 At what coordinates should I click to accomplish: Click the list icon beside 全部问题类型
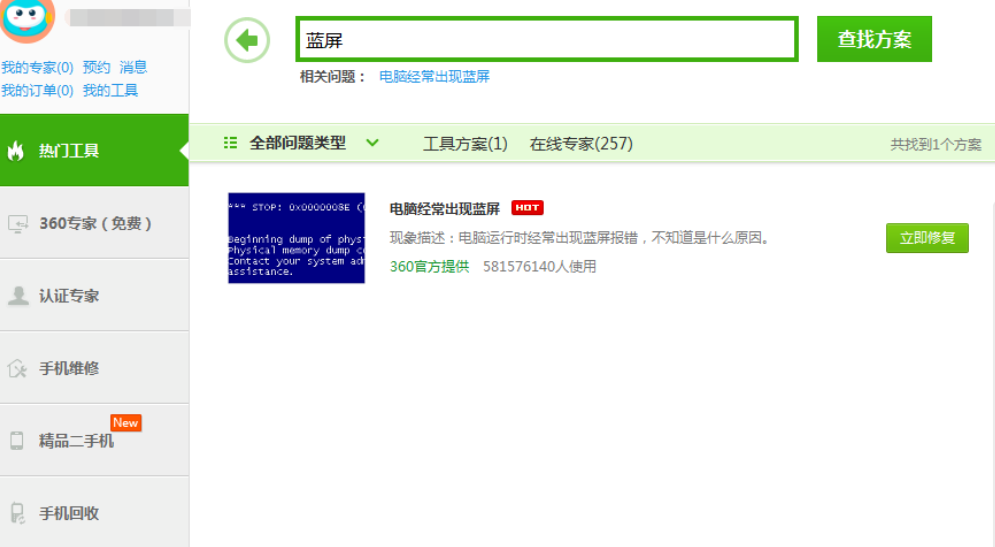click(231, 143)
